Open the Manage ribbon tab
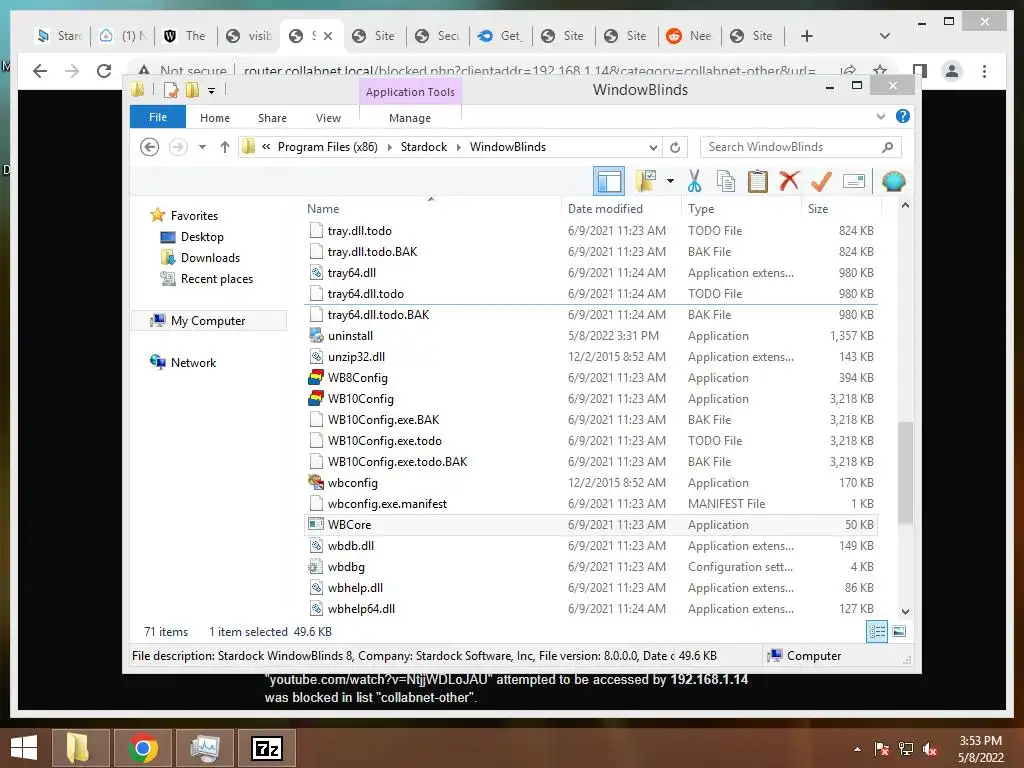The image size is (1024, 768). 410,118
